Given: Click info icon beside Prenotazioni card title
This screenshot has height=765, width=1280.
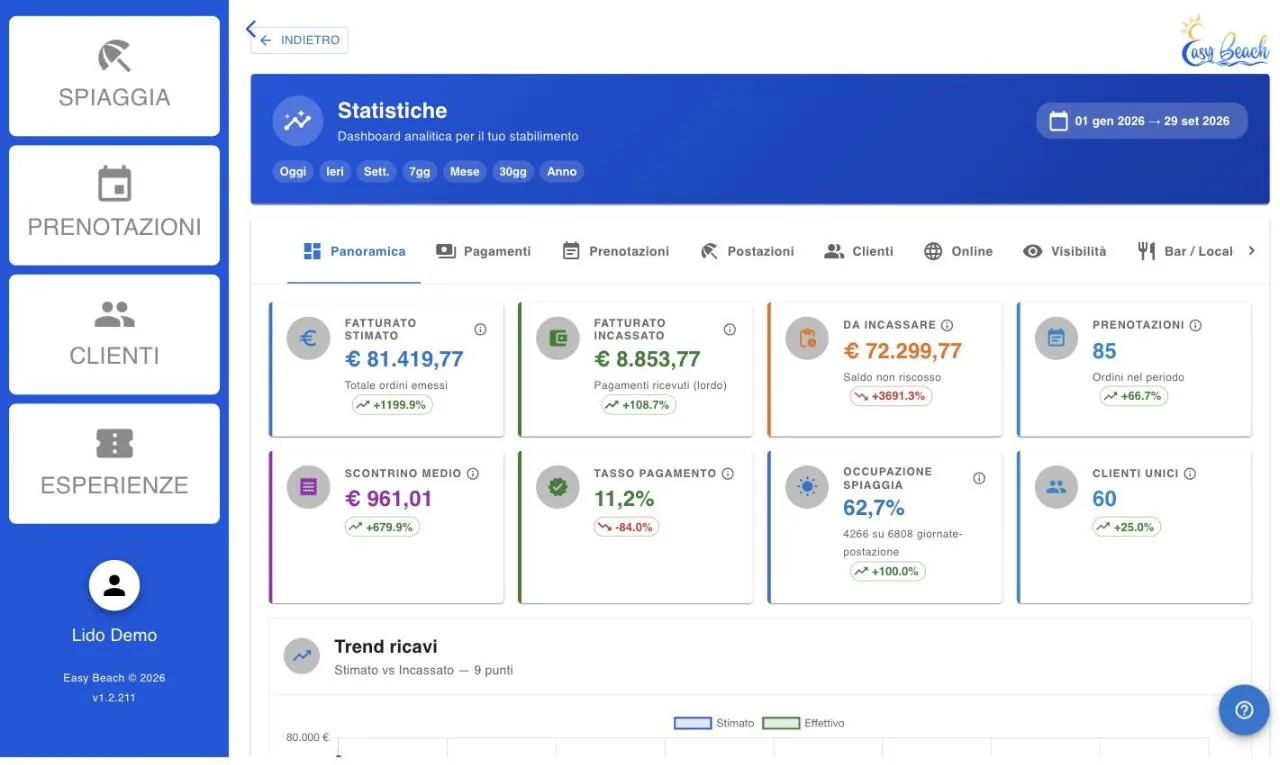Looking at the screenshot, I should [1195, 325].
